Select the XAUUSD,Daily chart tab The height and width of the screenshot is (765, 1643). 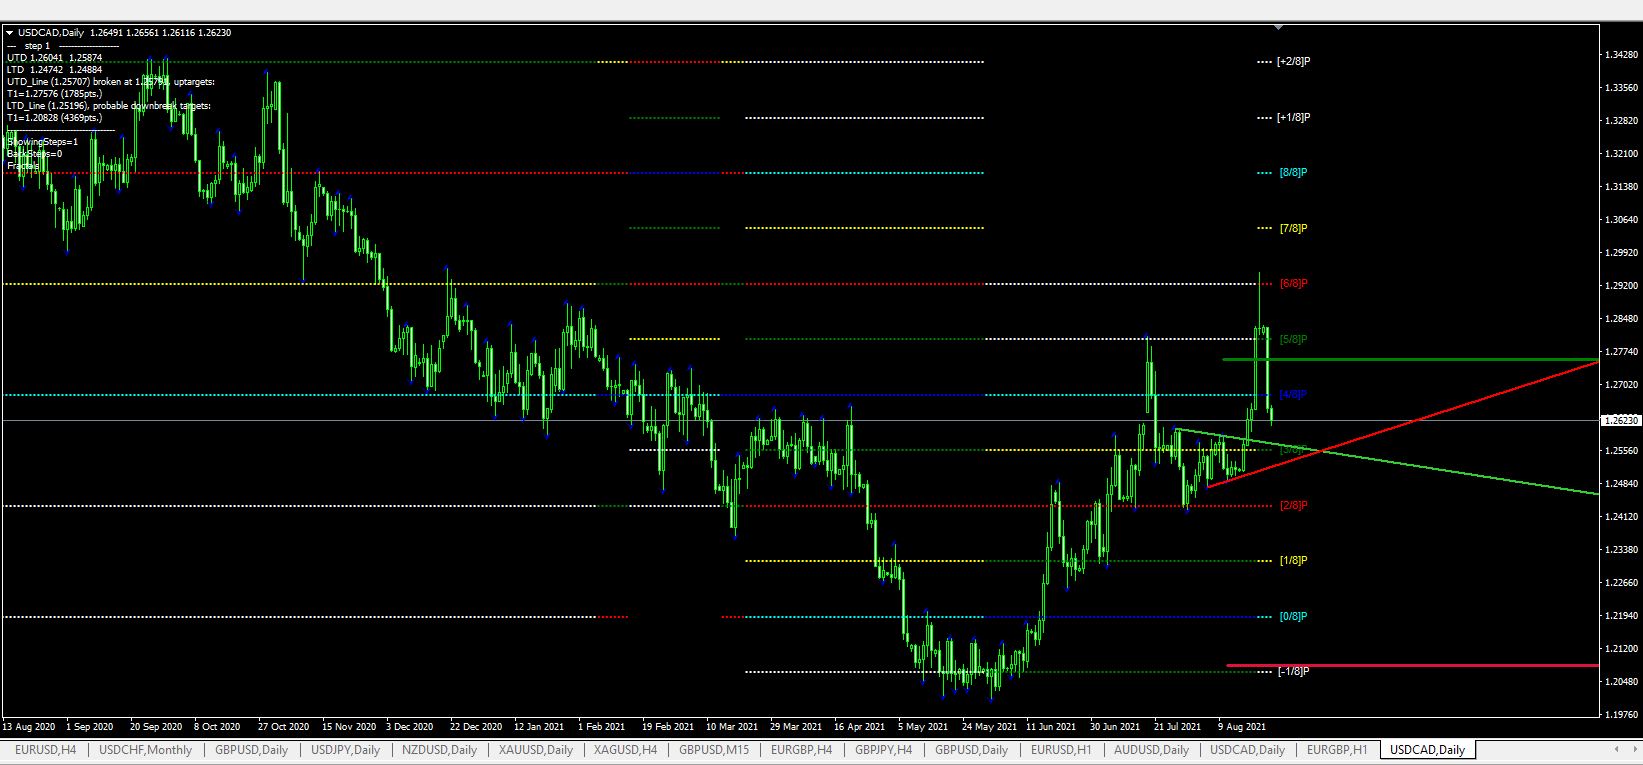536,750
